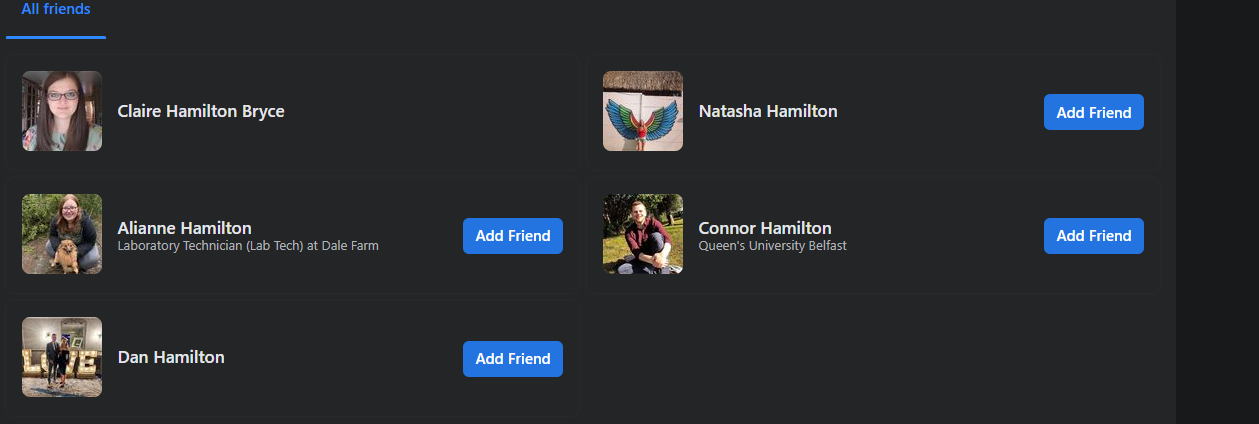This screenshot has height=424, width=1259.
Task: Click Connor Hamilton's profile thumbnail
Action: click(643, 234)
